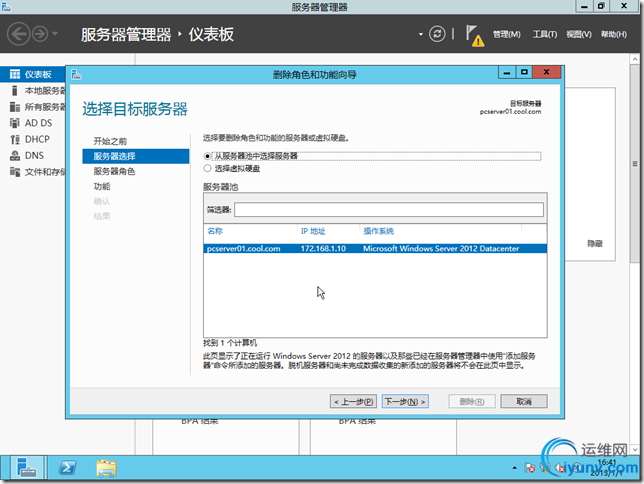The width and height of the screenshot is (644, 484).
Task: Open the 视图(V) menu
Action: pos(579,35)
